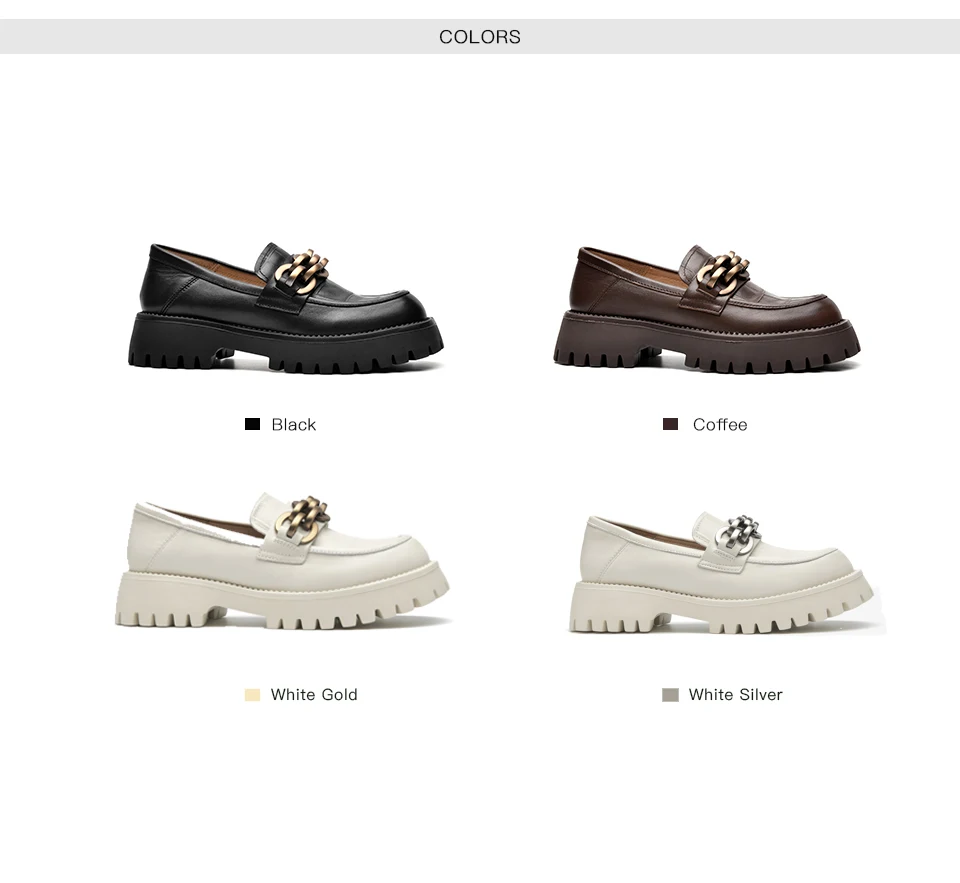Click the bronze chain on white gold loafer

(302, 520)
